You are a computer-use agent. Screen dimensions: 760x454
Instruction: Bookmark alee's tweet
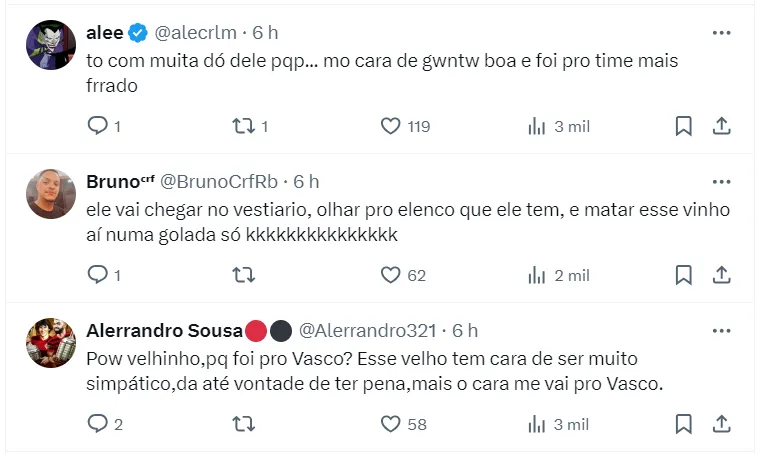(684, 126)
